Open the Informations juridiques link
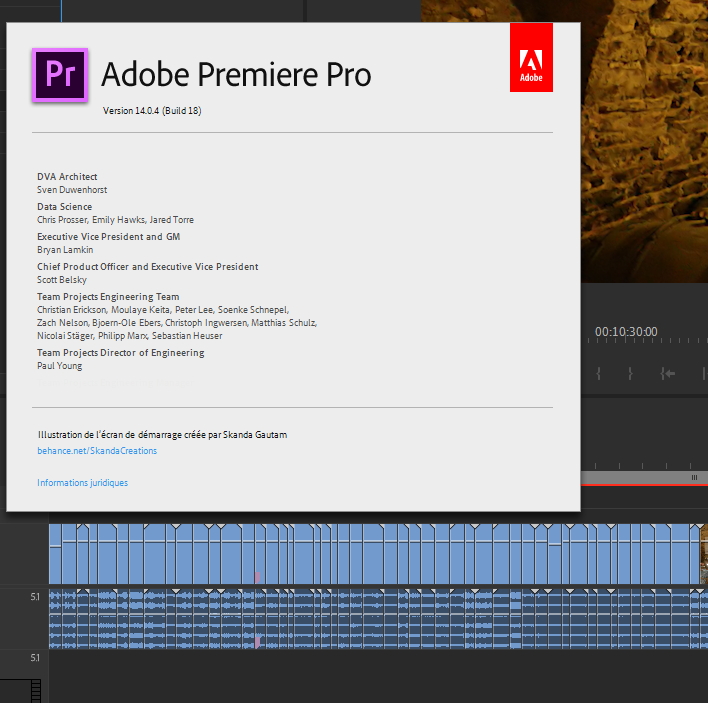Screen dimensions: 708x703 coord(82,483)
